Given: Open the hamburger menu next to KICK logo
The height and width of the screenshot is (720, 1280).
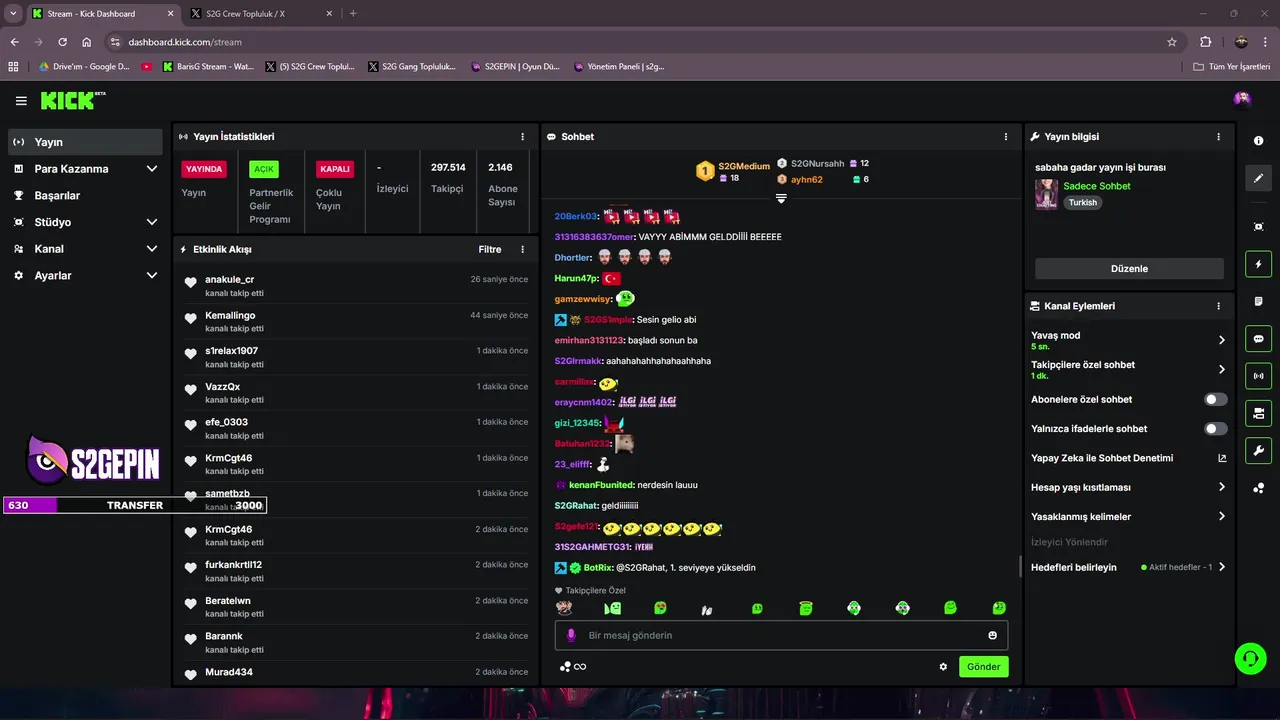Looking at the screenshot, I should 21,101.
